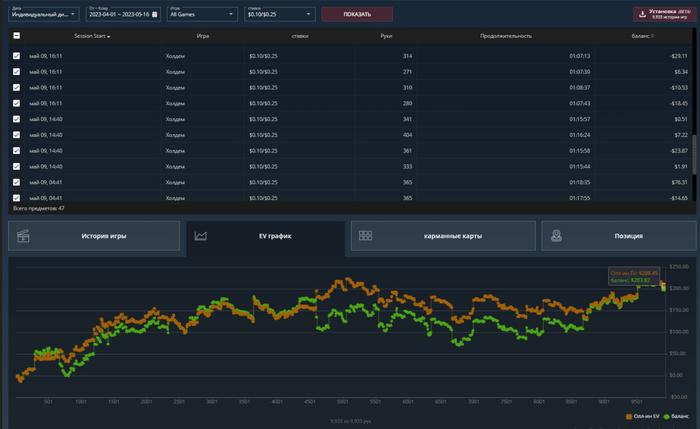Image resolution: width=700 pixels, height=429 pixels.
Task: Switch to the EV график tab
Action: 266,236
